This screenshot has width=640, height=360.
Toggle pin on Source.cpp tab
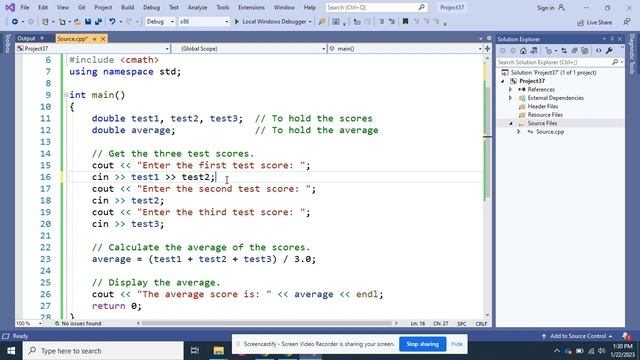[x=94, y=39]
